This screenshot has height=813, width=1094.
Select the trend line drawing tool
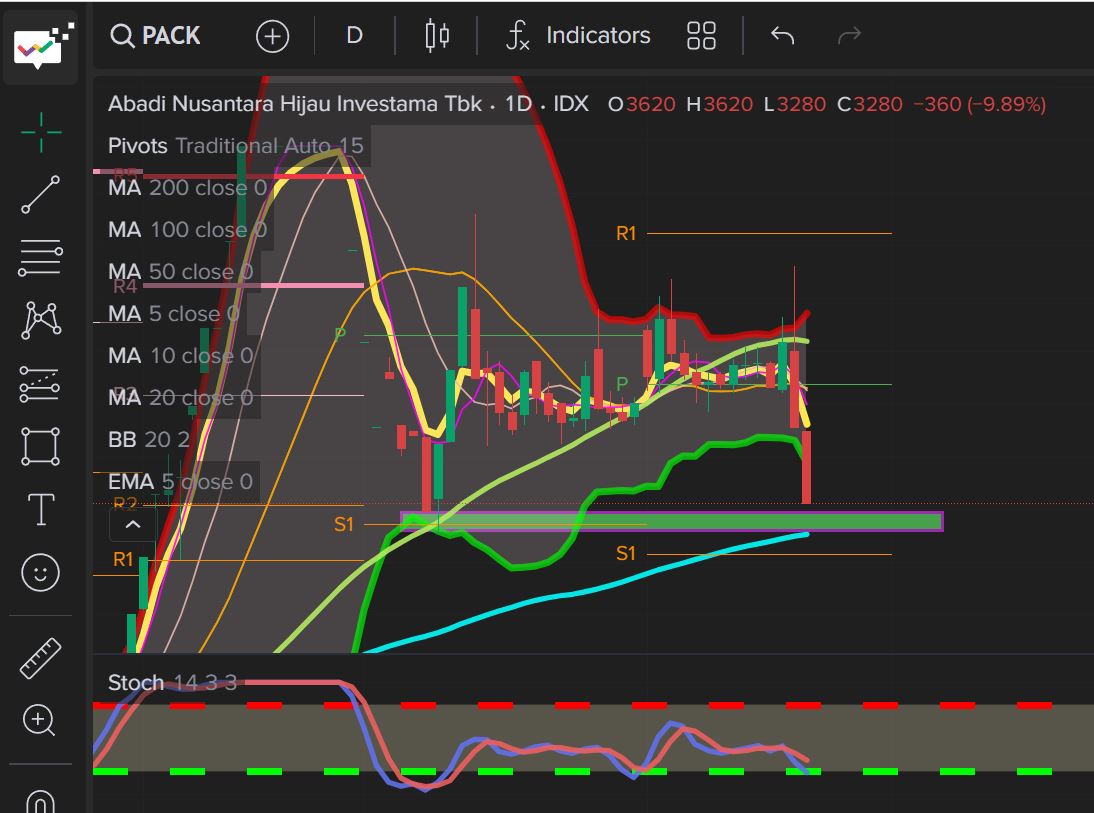click(40, 194)
